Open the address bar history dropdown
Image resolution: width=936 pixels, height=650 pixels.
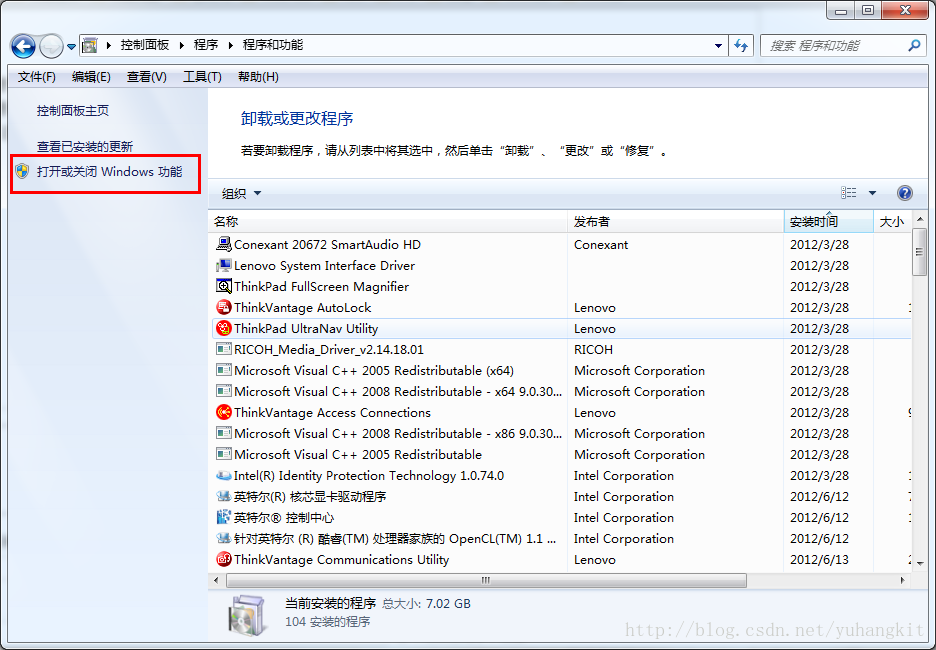718,46
